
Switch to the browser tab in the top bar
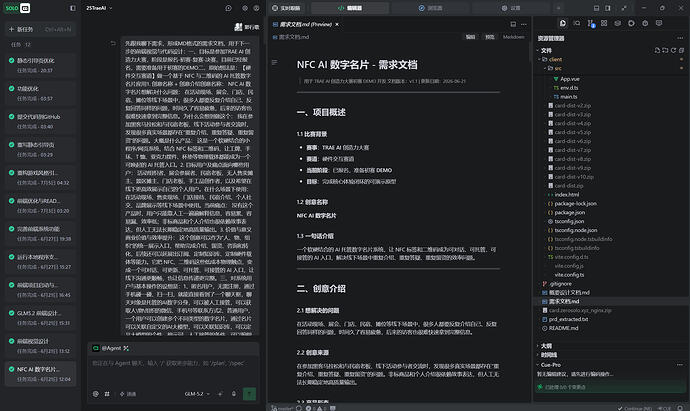pyautogui.click(x=430, y=8)
